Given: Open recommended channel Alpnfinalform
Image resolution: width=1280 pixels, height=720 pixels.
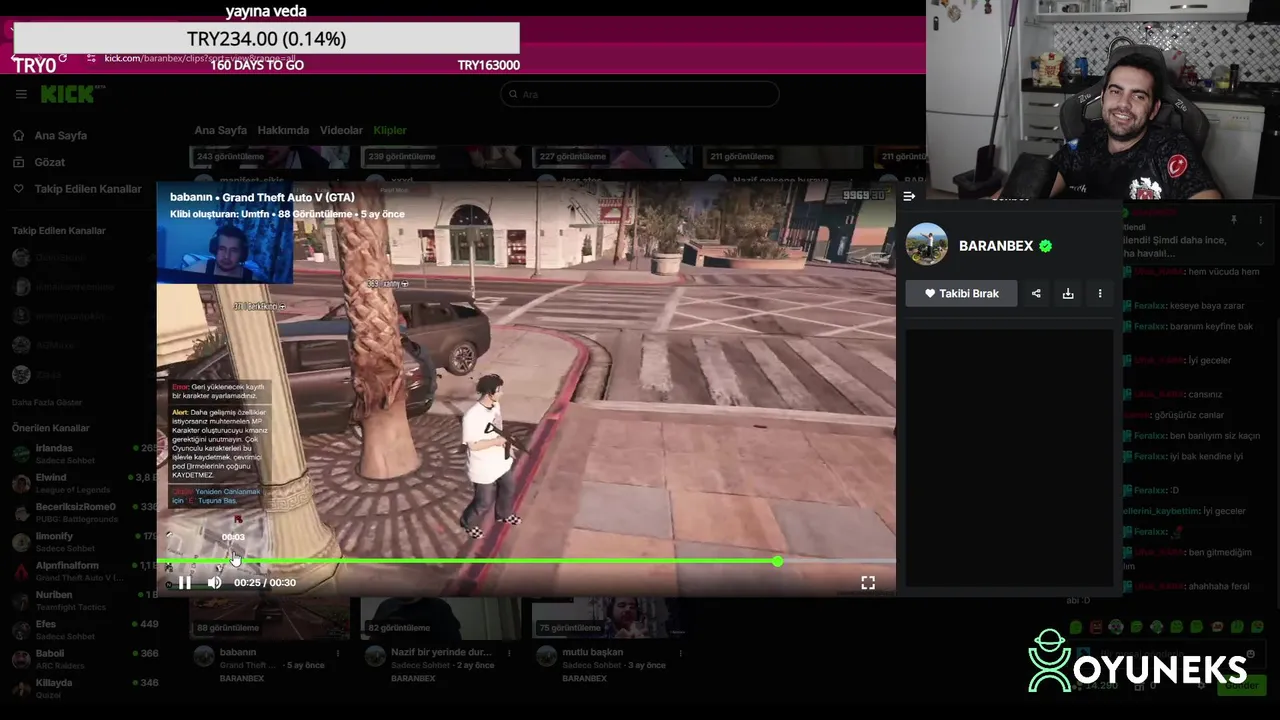Looking at the screenshot, I should point(82,571).
